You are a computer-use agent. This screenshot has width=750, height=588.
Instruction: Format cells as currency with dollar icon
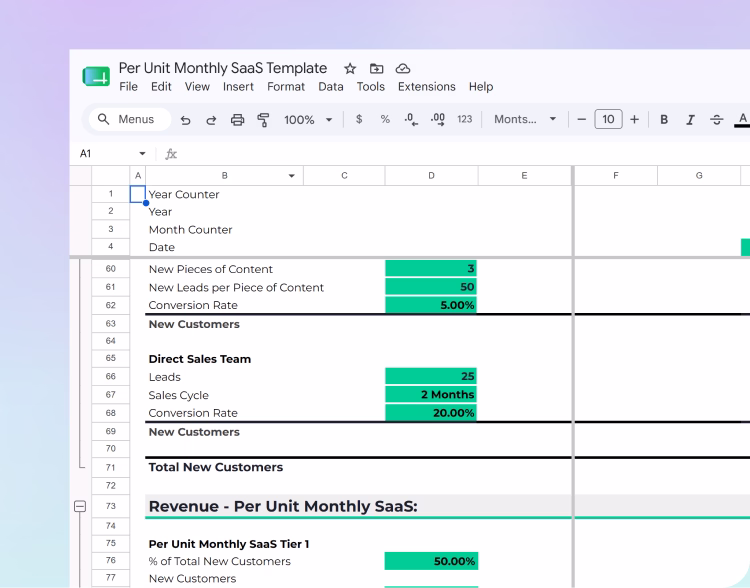(x=359, y=119)
